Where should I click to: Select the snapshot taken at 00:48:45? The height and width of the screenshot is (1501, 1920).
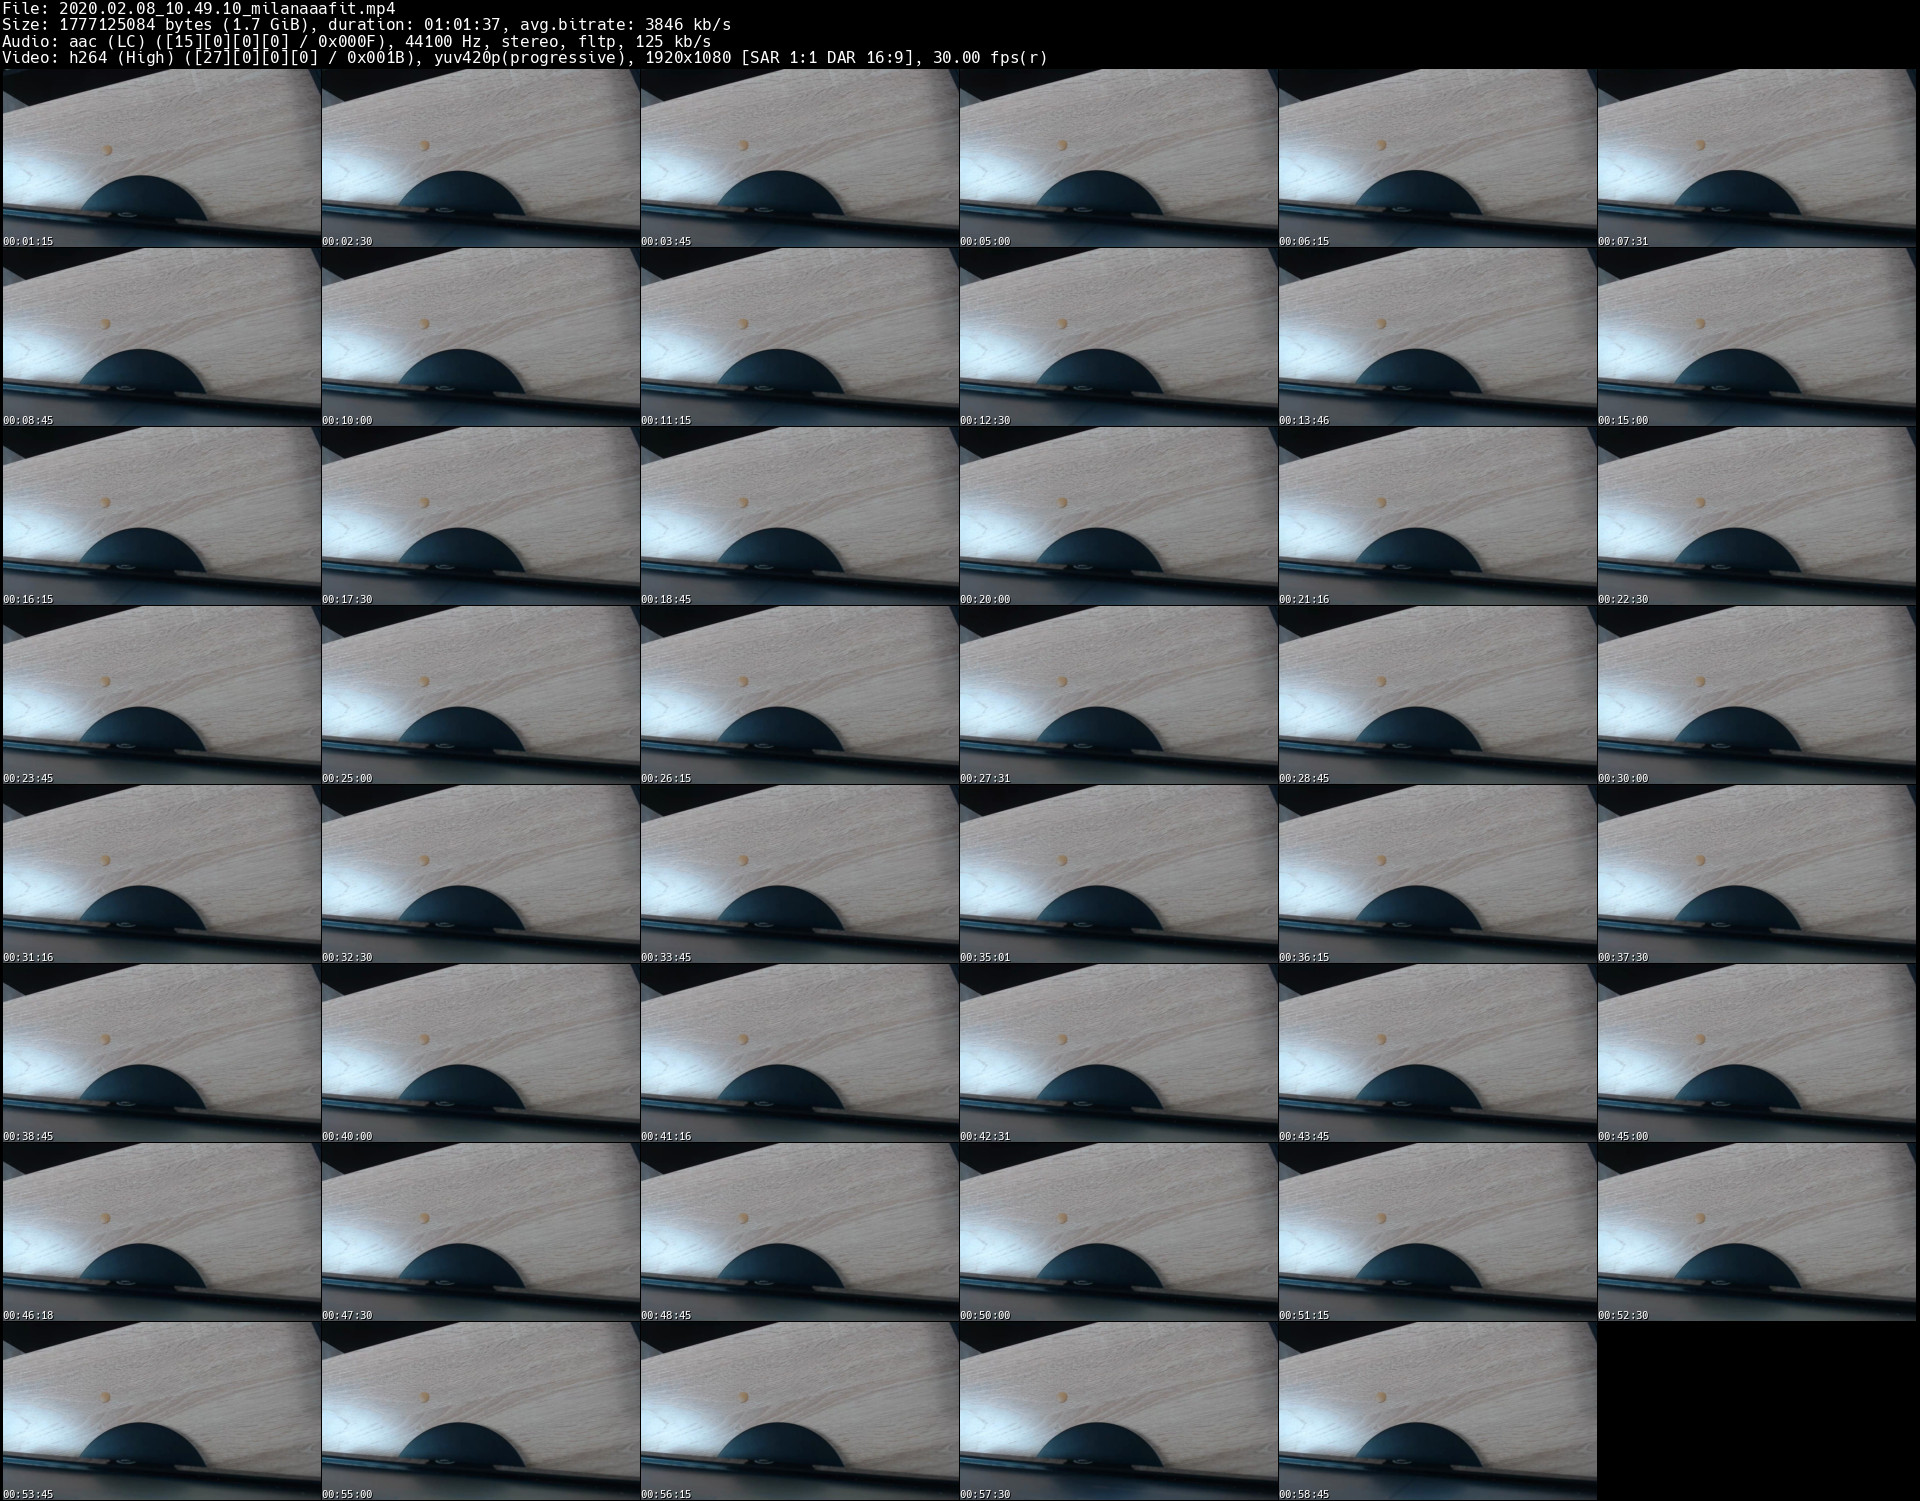pyautogui.click(x=799, y=1232)
